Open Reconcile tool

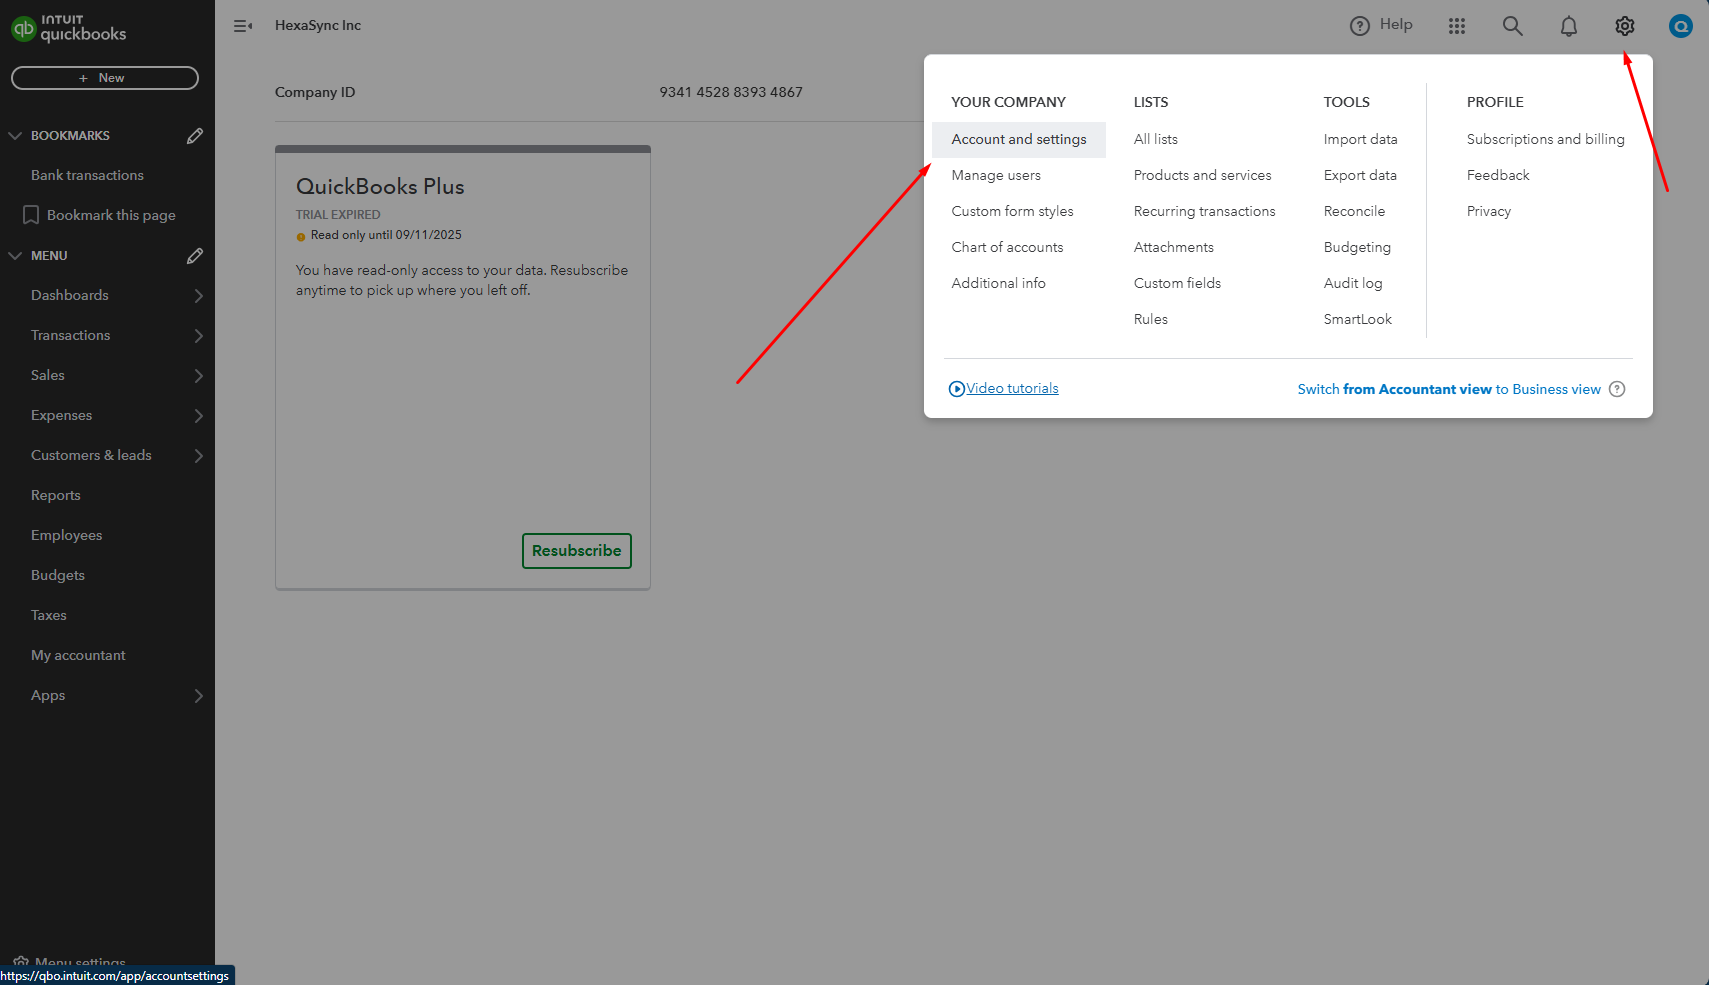click(1354, 211)
